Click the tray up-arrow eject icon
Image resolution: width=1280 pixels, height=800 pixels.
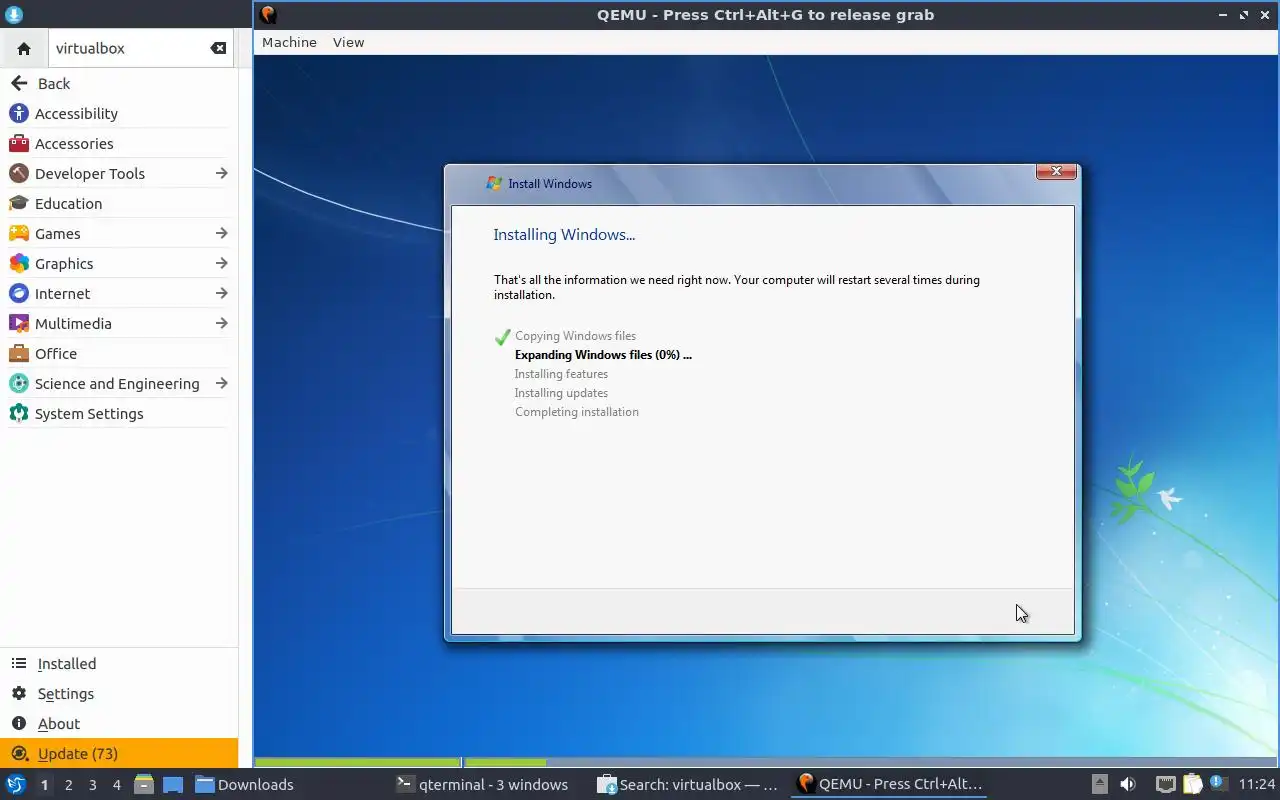[x=1100, y=785]
